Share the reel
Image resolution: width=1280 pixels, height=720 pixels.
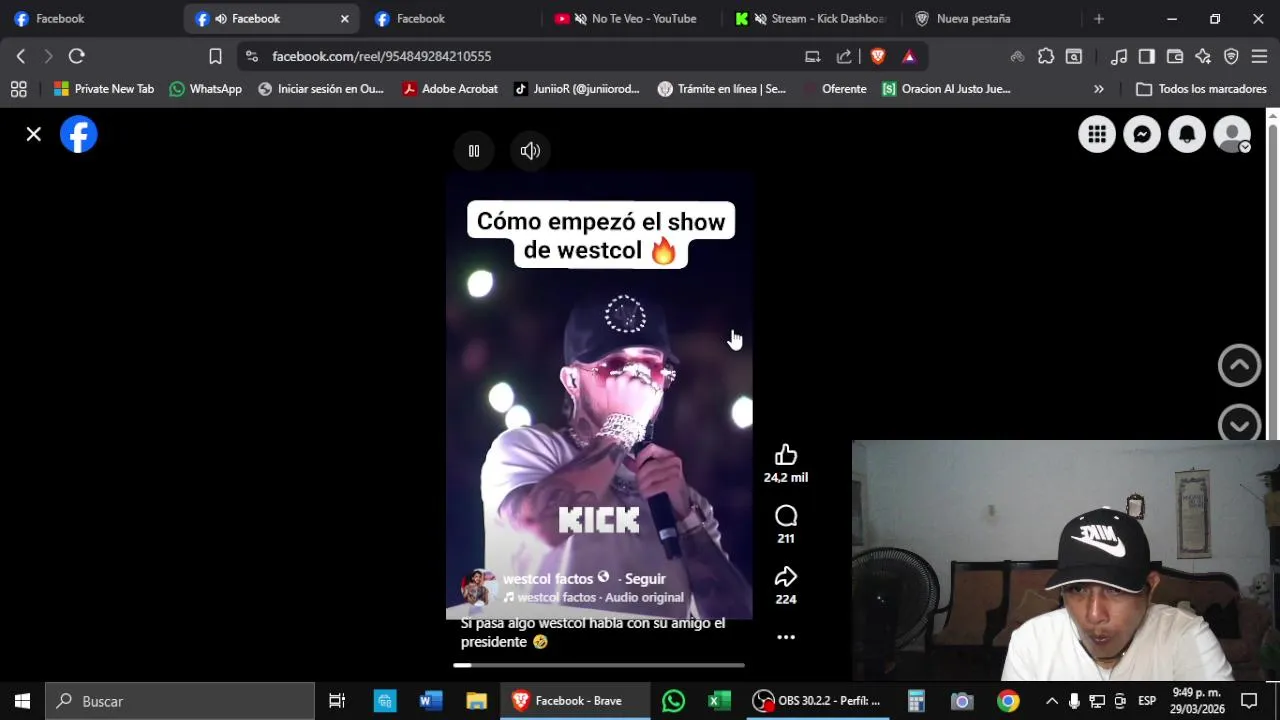pos(786,577)
